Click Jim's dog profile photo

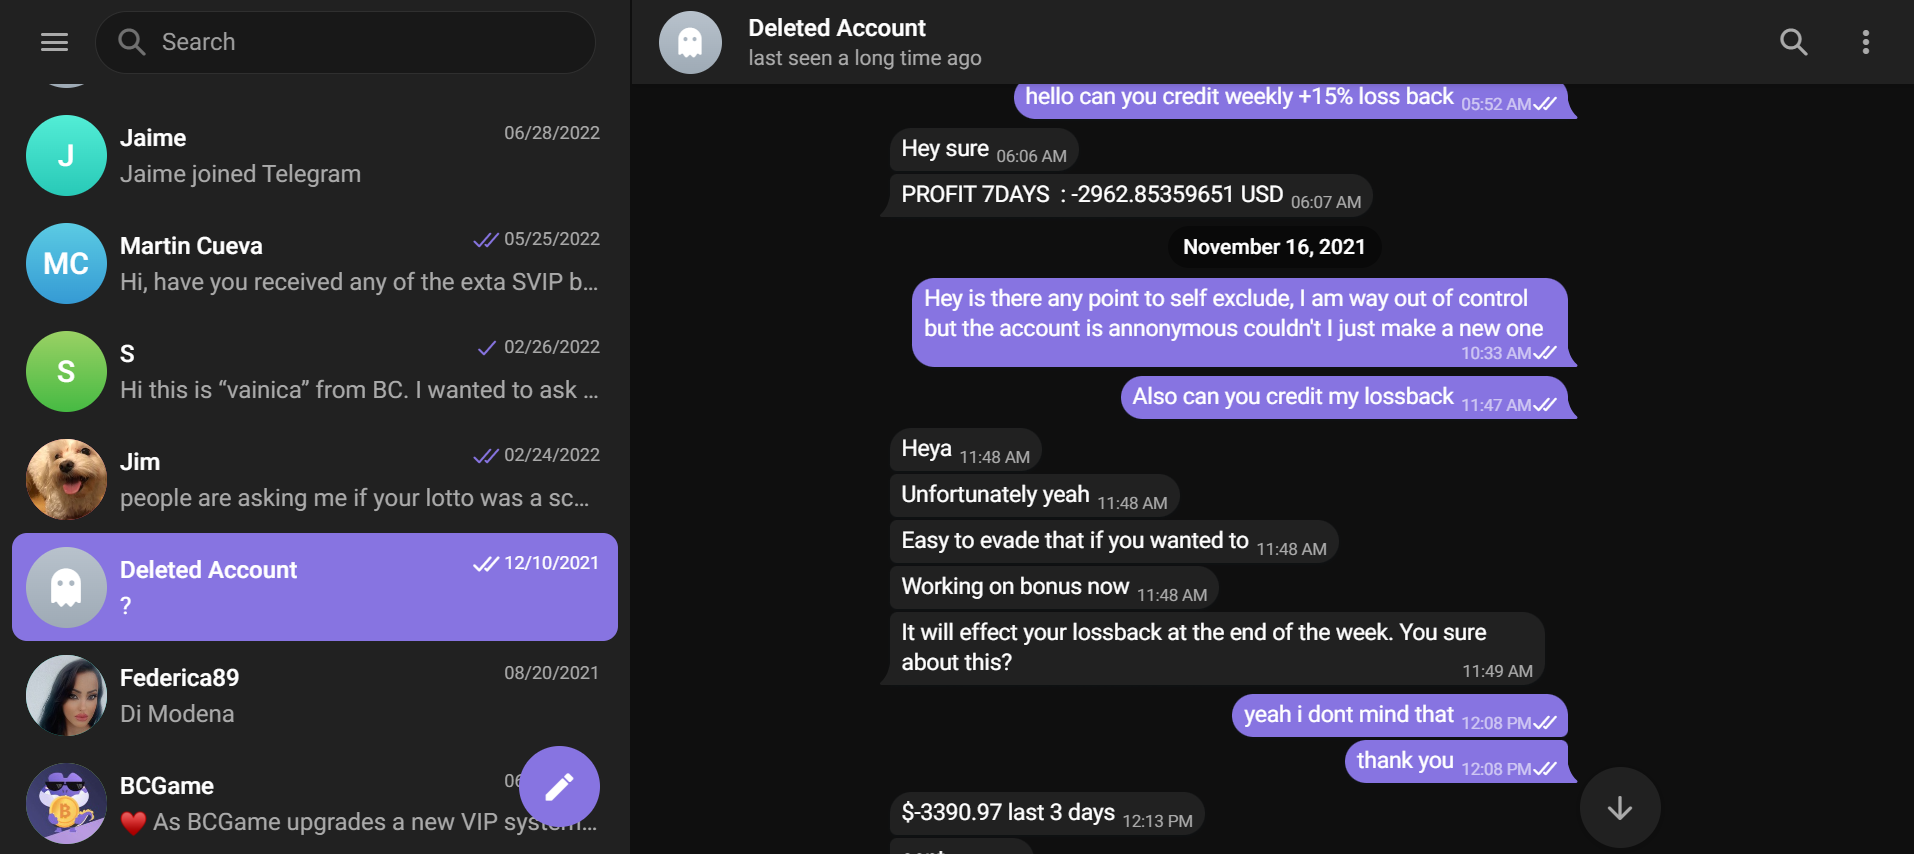tap(66, 479)
